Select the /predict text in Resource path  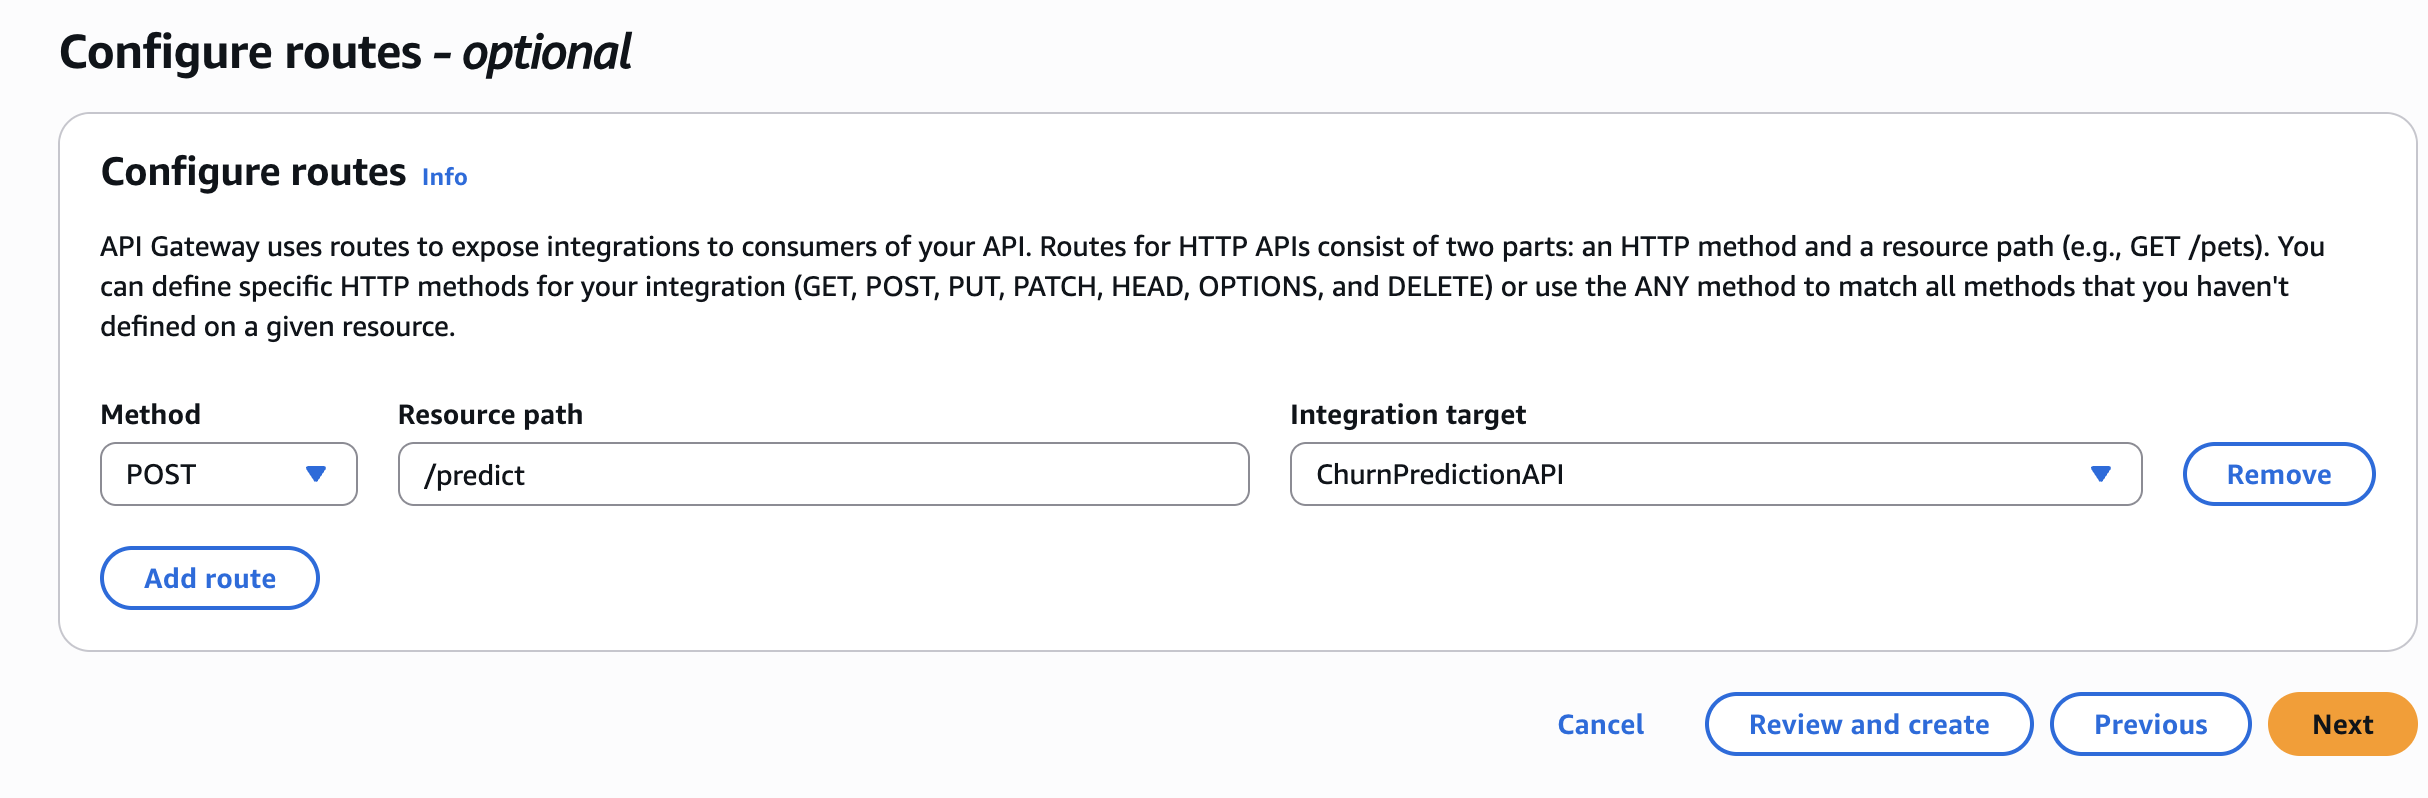(x=477, y=474)
